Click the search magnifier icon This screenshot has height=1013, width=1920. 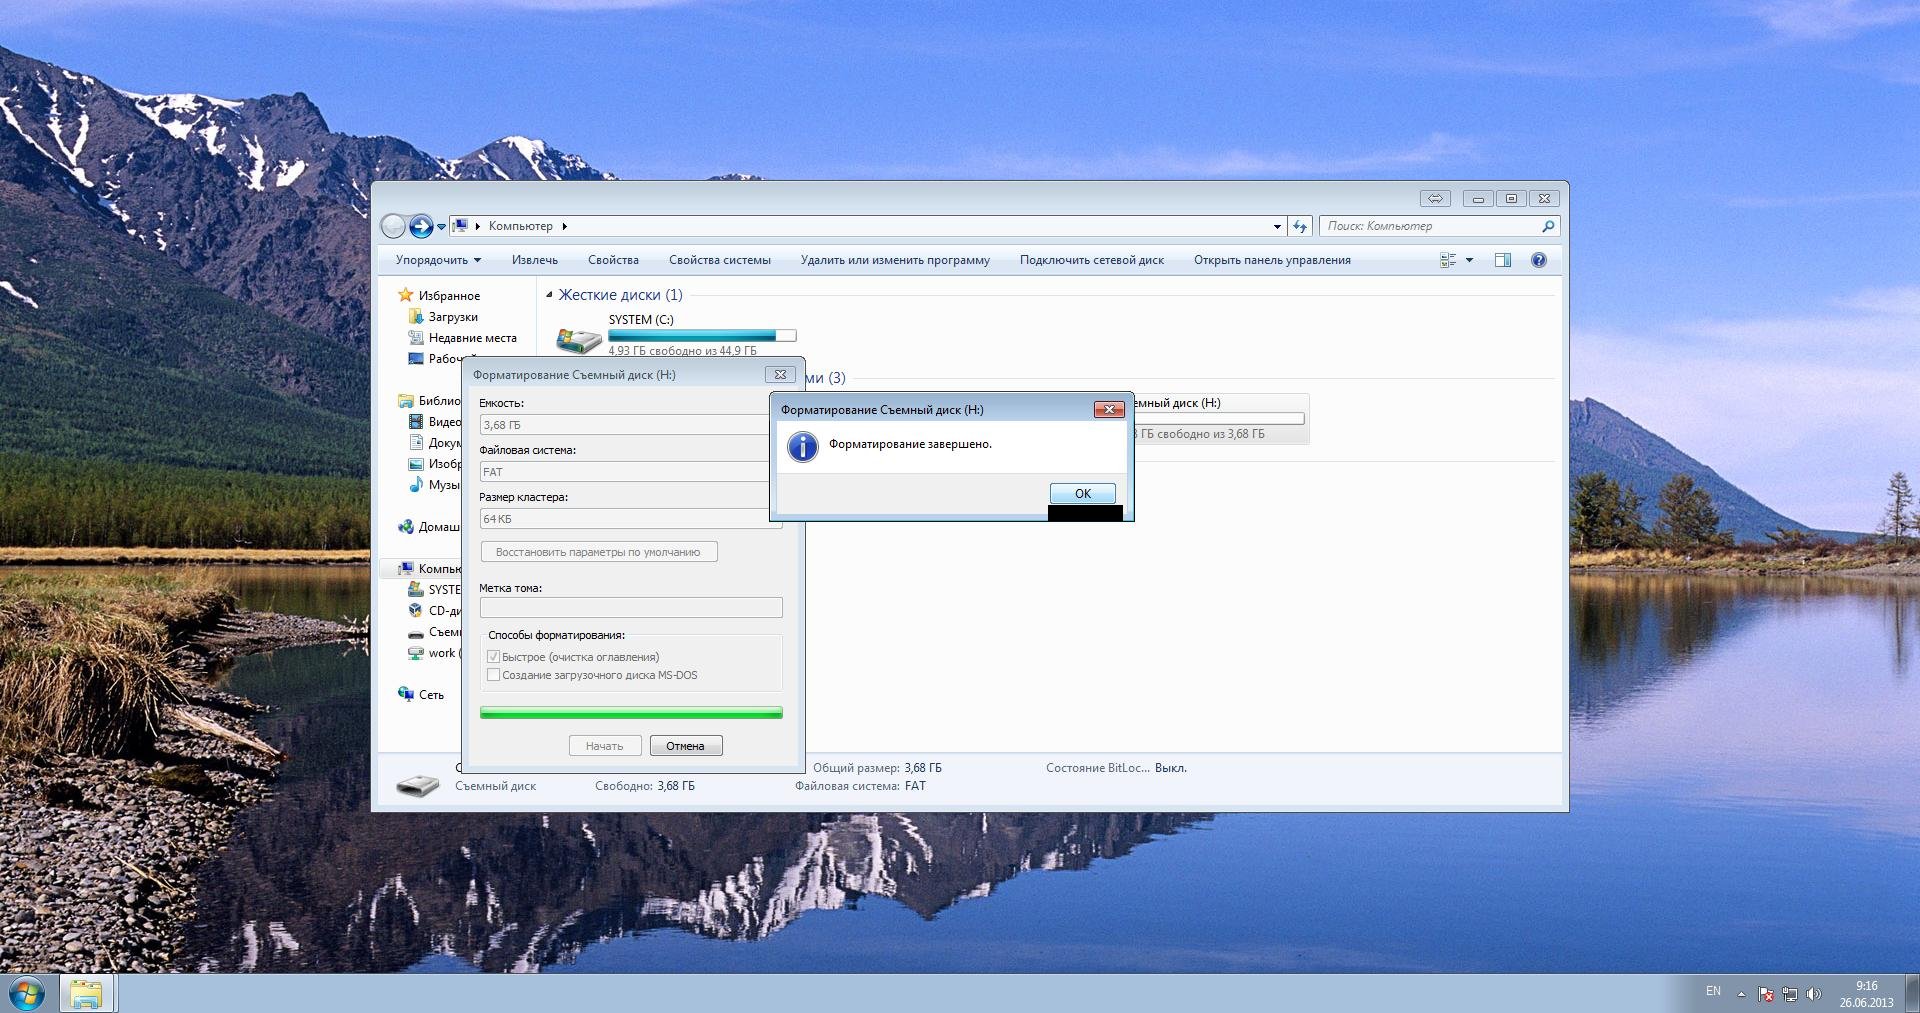click(x=1548, y=226)
